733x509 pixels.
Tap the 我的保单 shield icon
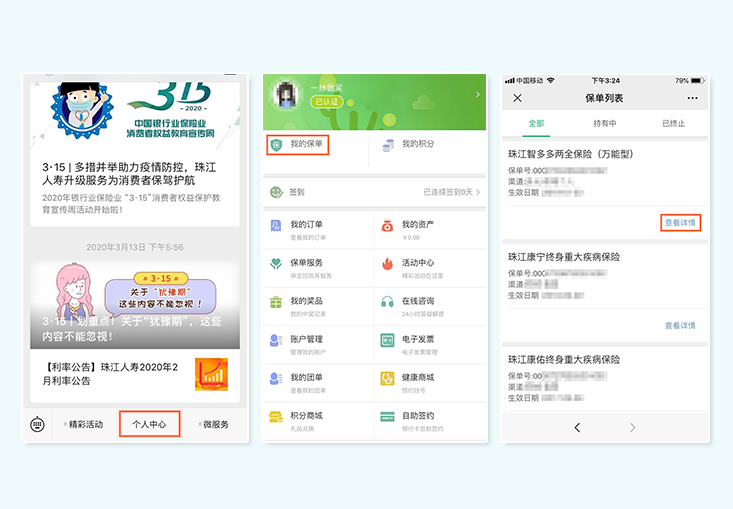click(x=277, y=145)
